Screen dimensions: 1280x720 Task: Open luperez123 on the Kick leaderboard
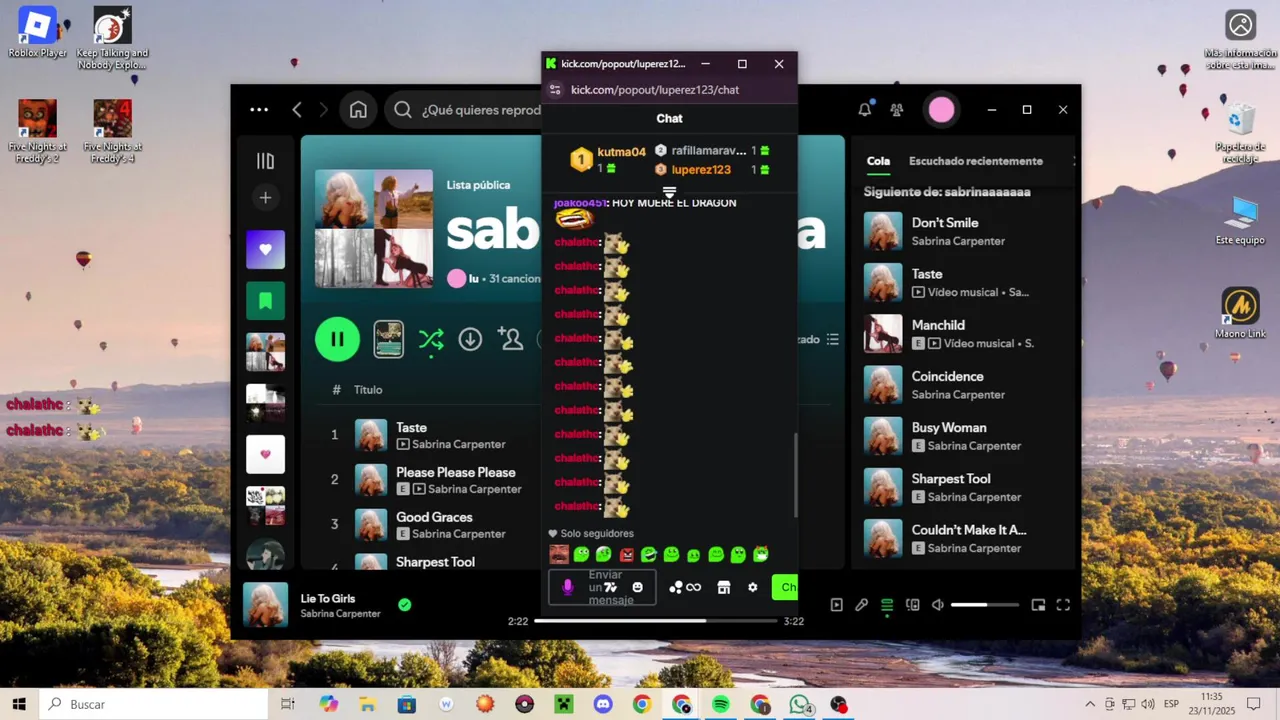point(701,169)
